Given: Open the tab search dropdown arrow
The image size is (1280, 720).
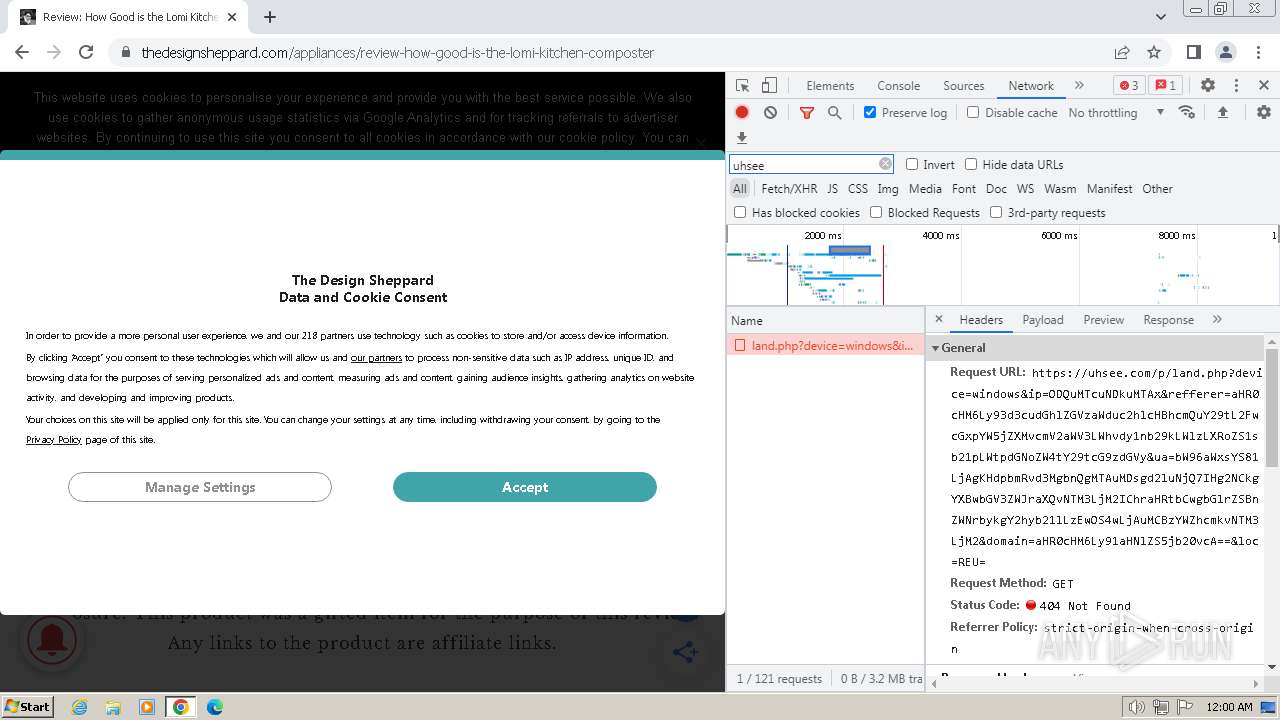Looking at the screenshot, I should (1160, 17).
